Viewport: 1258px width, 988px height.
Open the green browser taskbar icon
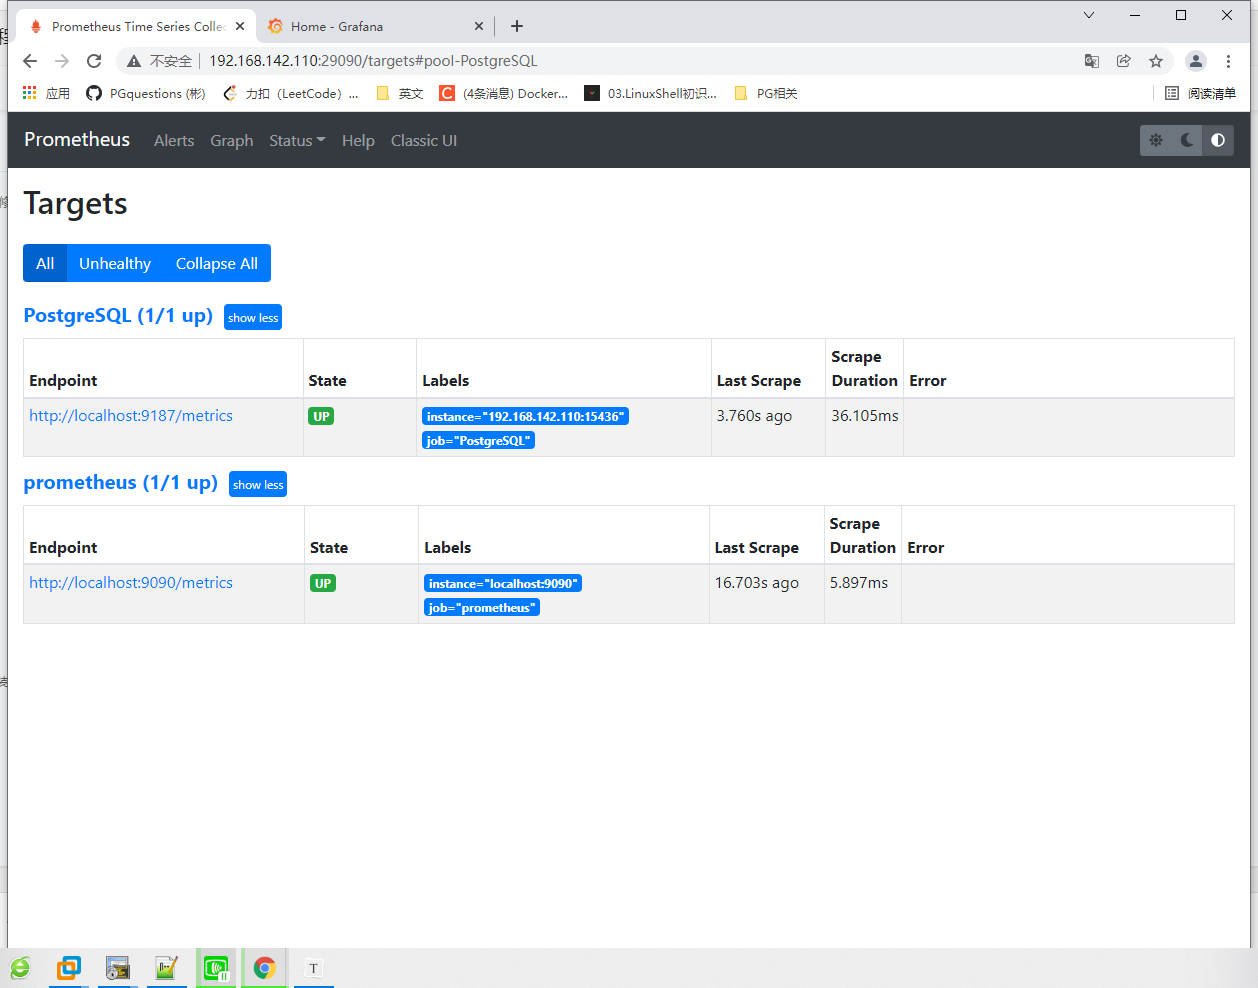click(20, 968)
